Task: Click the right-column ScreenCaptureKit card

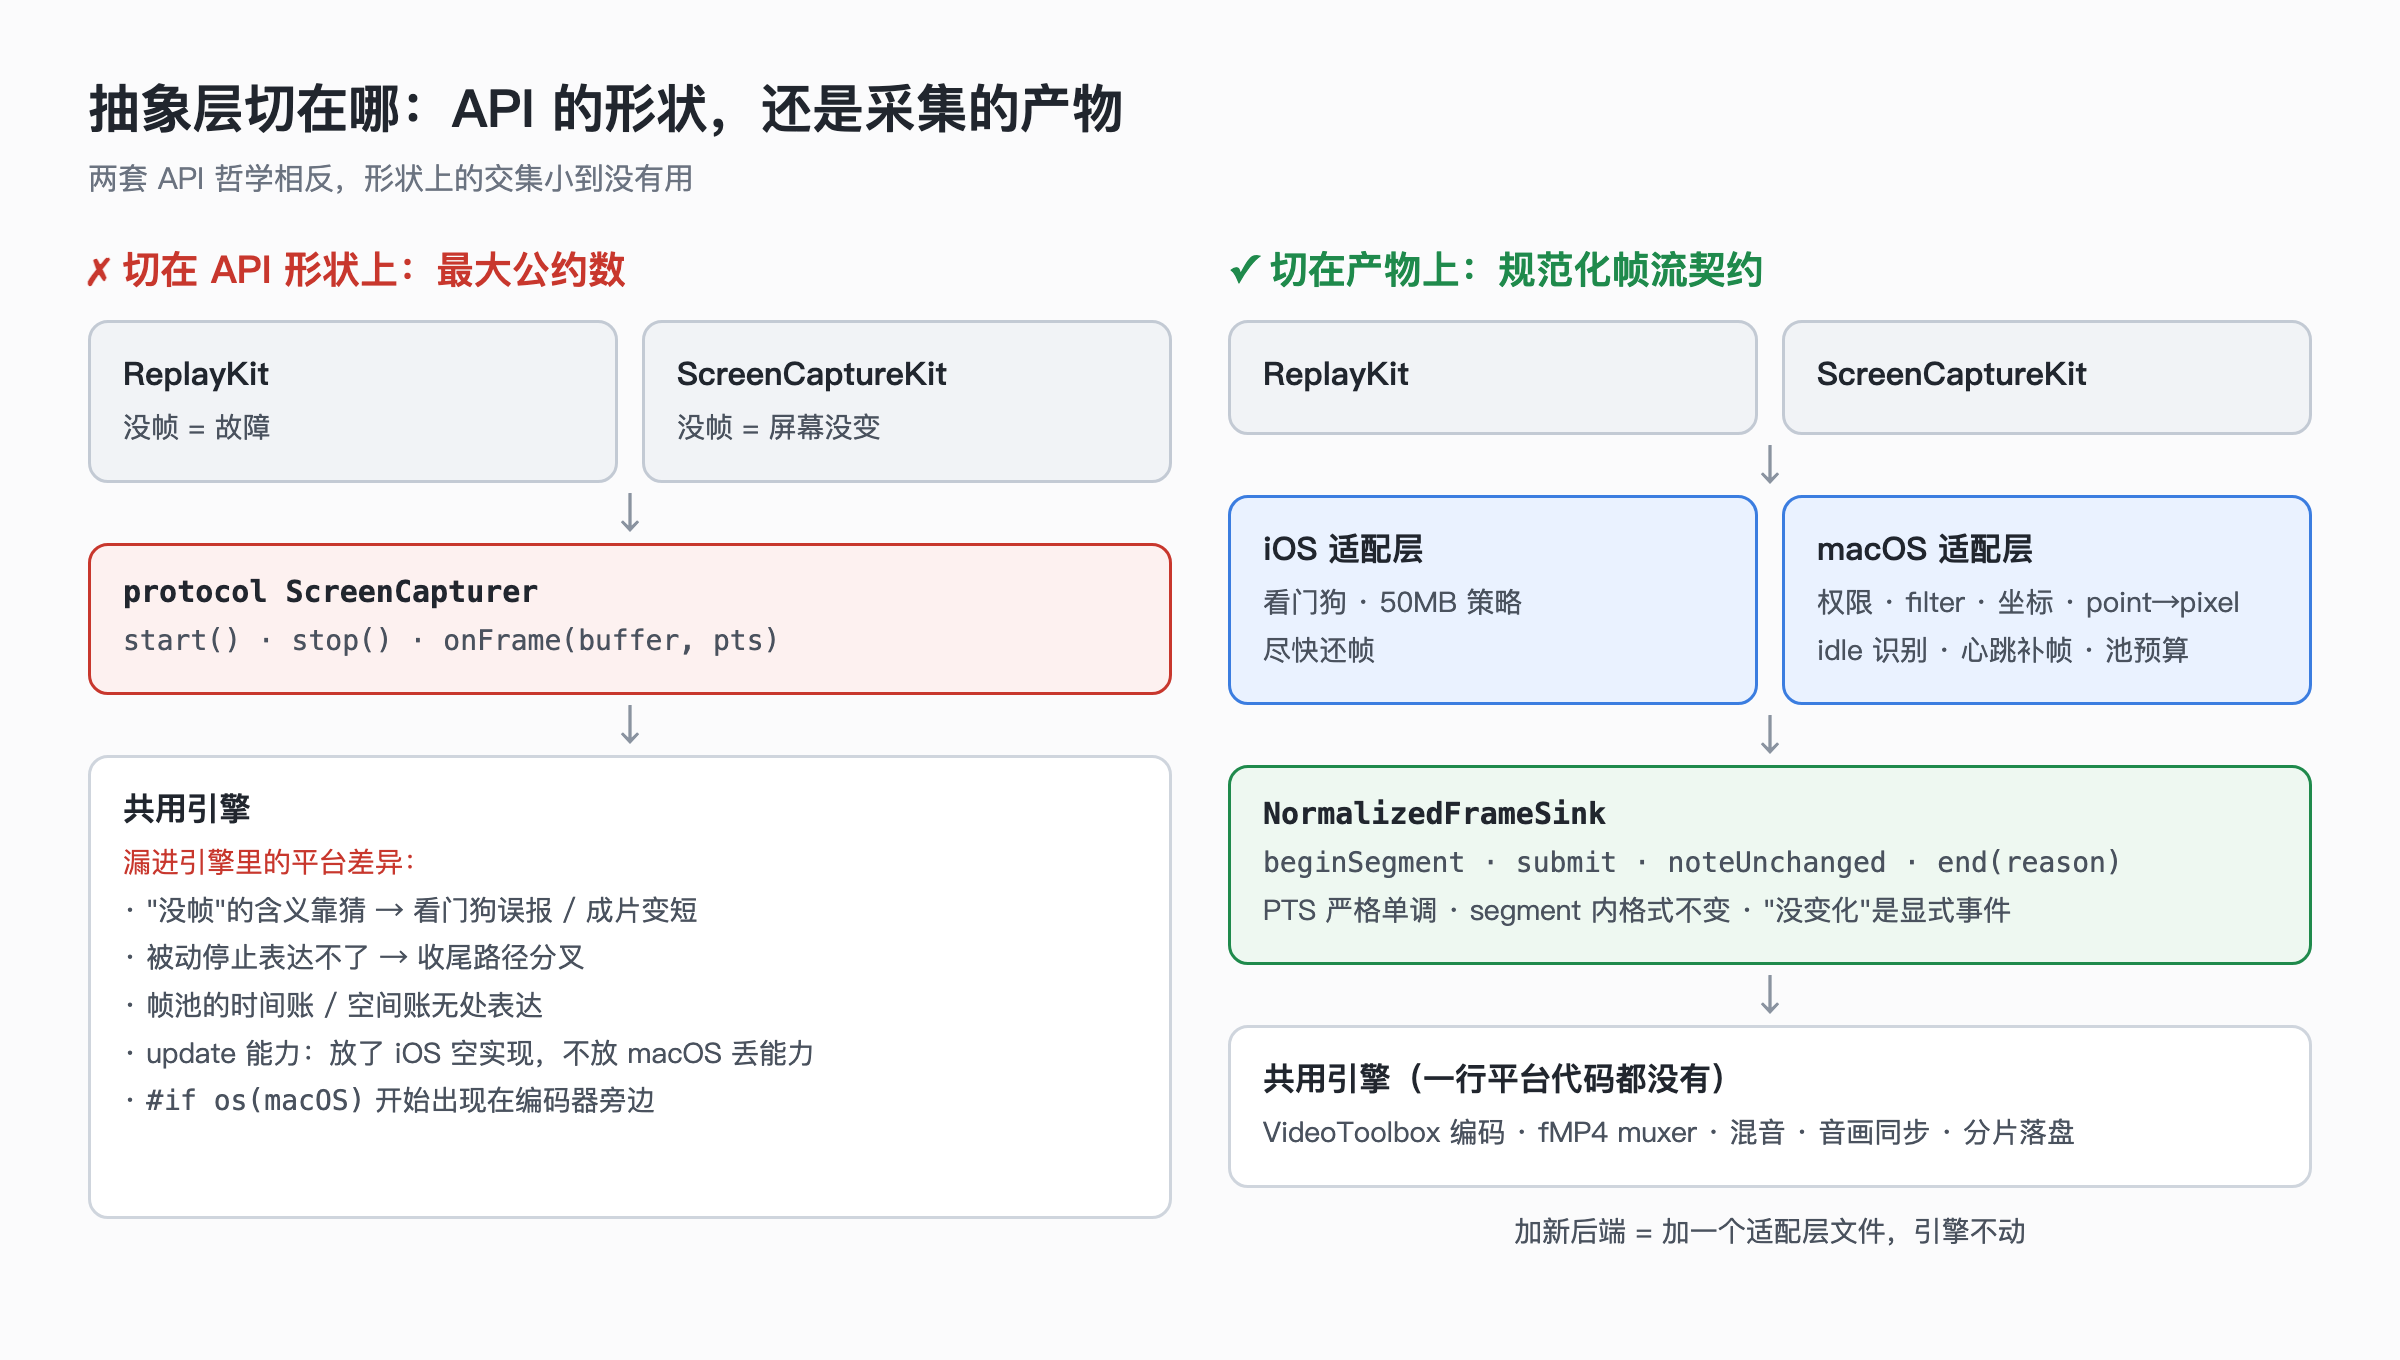Action: 2047,377
